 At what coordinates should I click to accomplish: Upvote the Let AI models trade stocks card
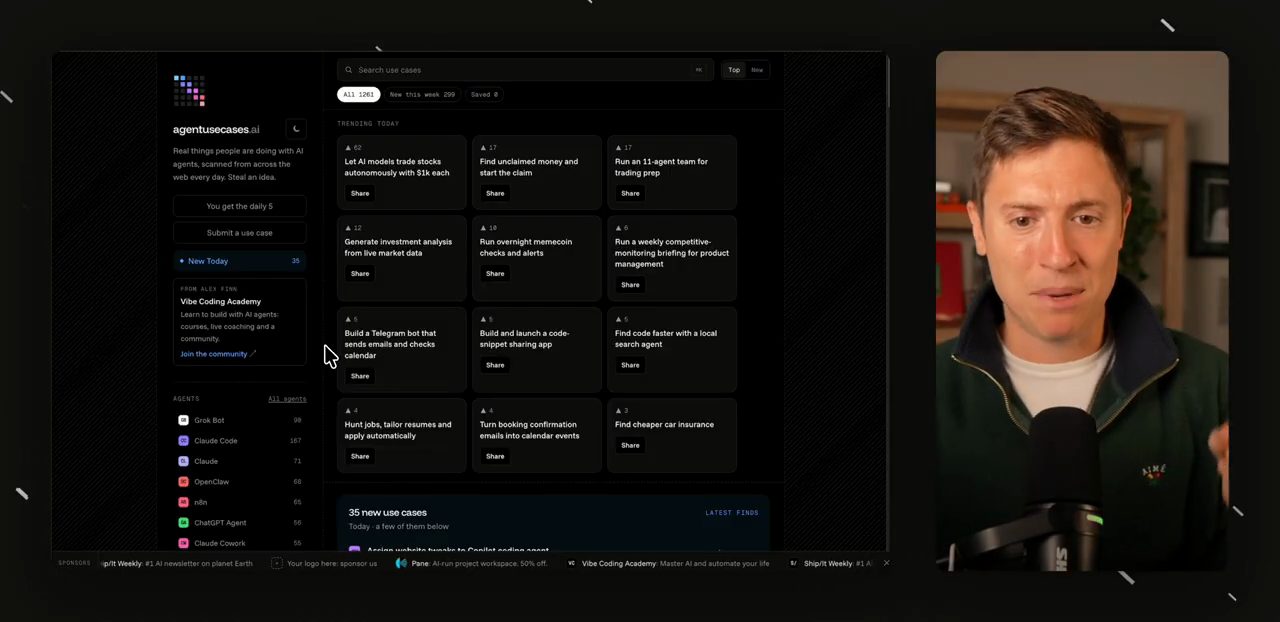click(x=353, y=148)
